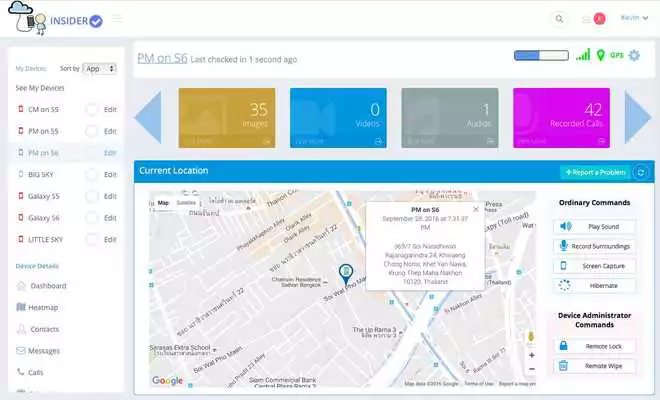The height and width of the screenshot is (400, 660).
Task: Open notifications red badge icon
Action: click(x=599, y=19)
